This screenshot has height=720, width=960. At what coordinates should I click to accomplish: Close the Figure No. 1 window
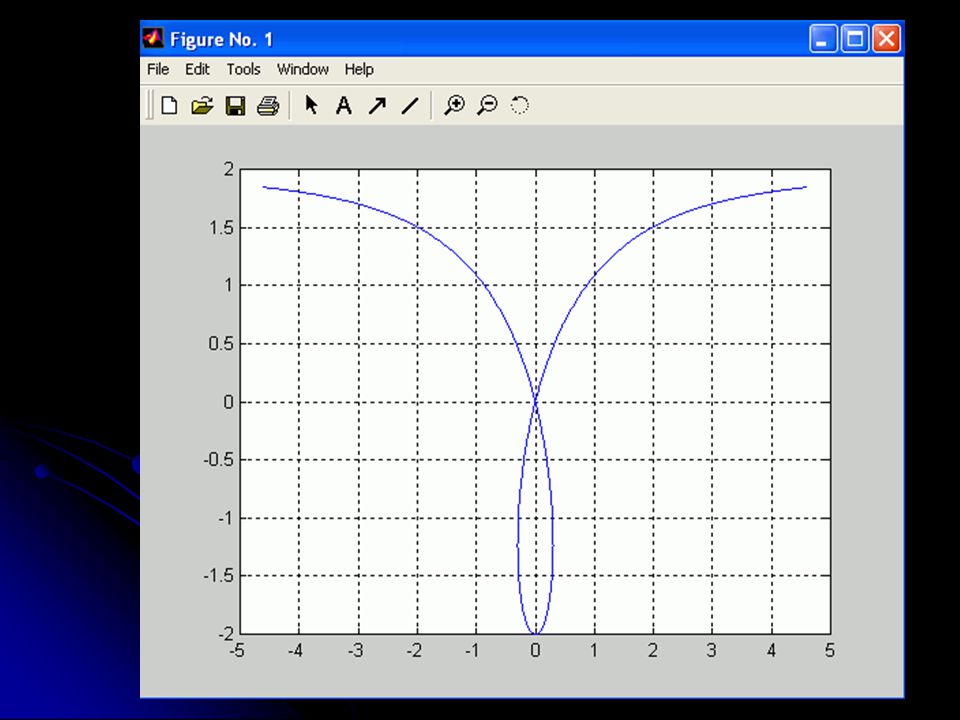point(886,39)
